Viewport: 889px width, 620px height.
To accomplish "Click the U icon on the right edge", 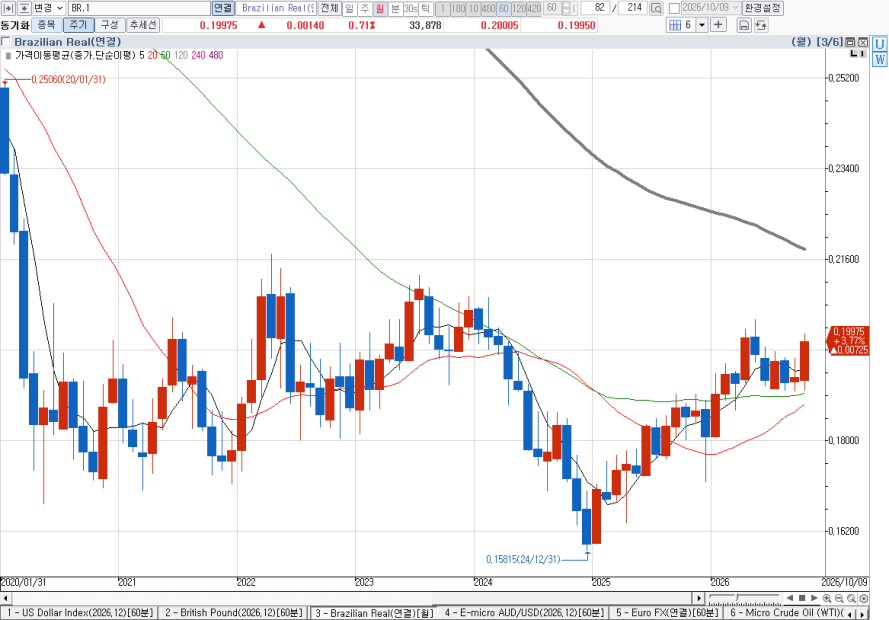I will pyautogui.click(x=880, y=44).
